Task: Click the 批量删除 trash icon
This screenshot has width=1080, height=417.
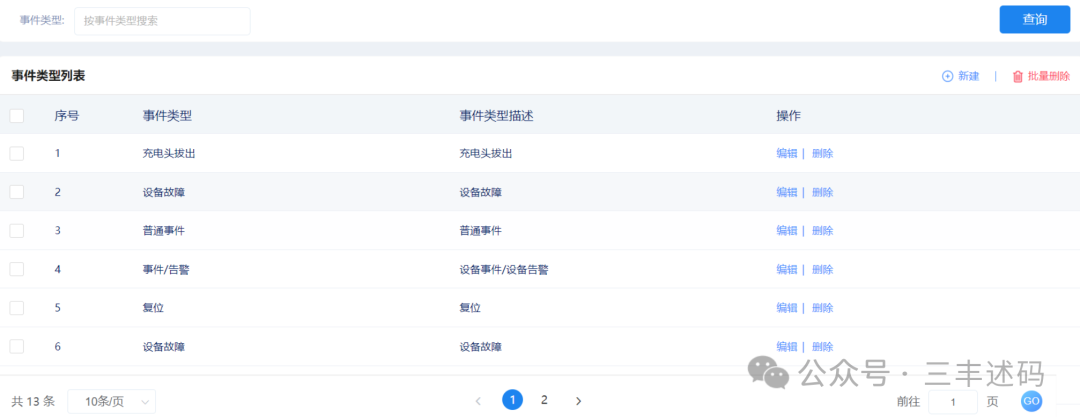Action: coord(1017,77)
